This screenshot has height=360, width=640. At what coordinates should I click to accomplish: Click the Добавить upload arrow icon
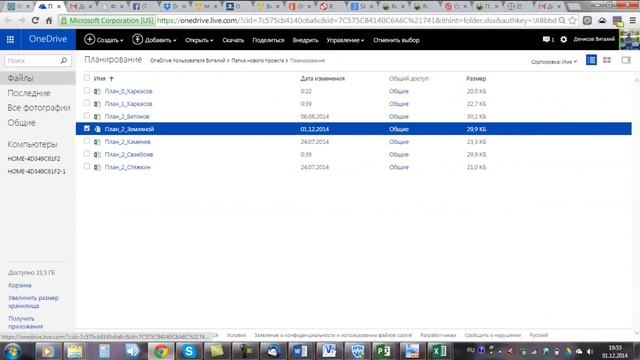coord(137,39)
